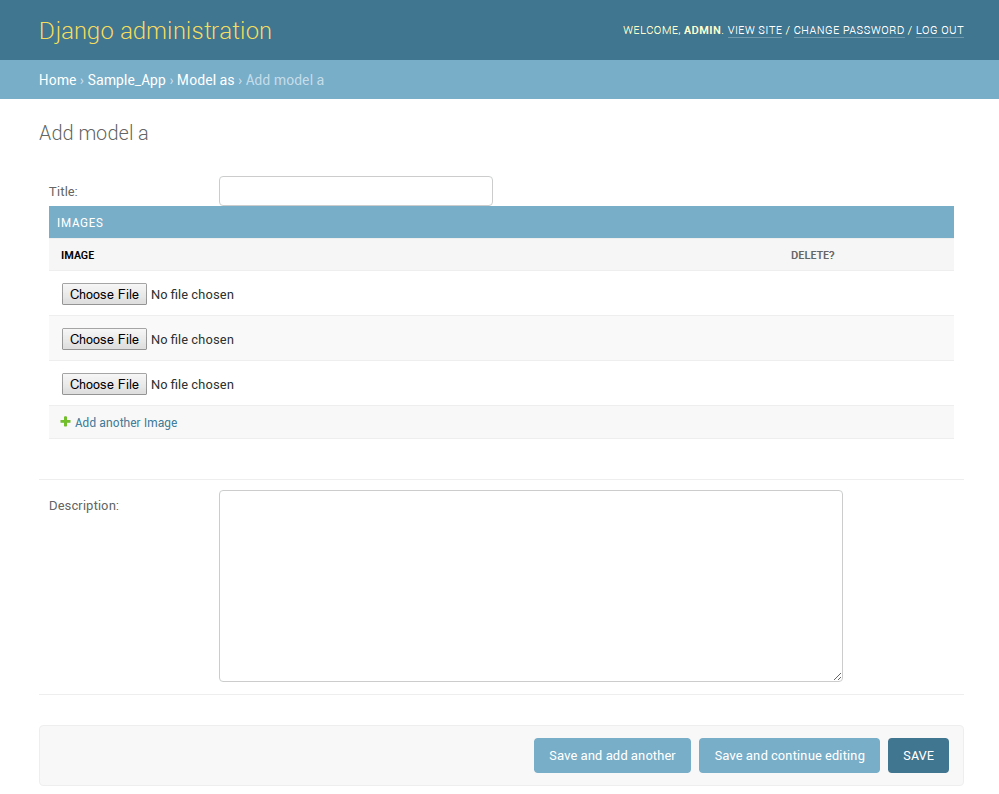The height and width of the screenshot is (794, 999).
Task: Click the IMAGE column header
Action: pyautogui.click(x=78, y=255)
